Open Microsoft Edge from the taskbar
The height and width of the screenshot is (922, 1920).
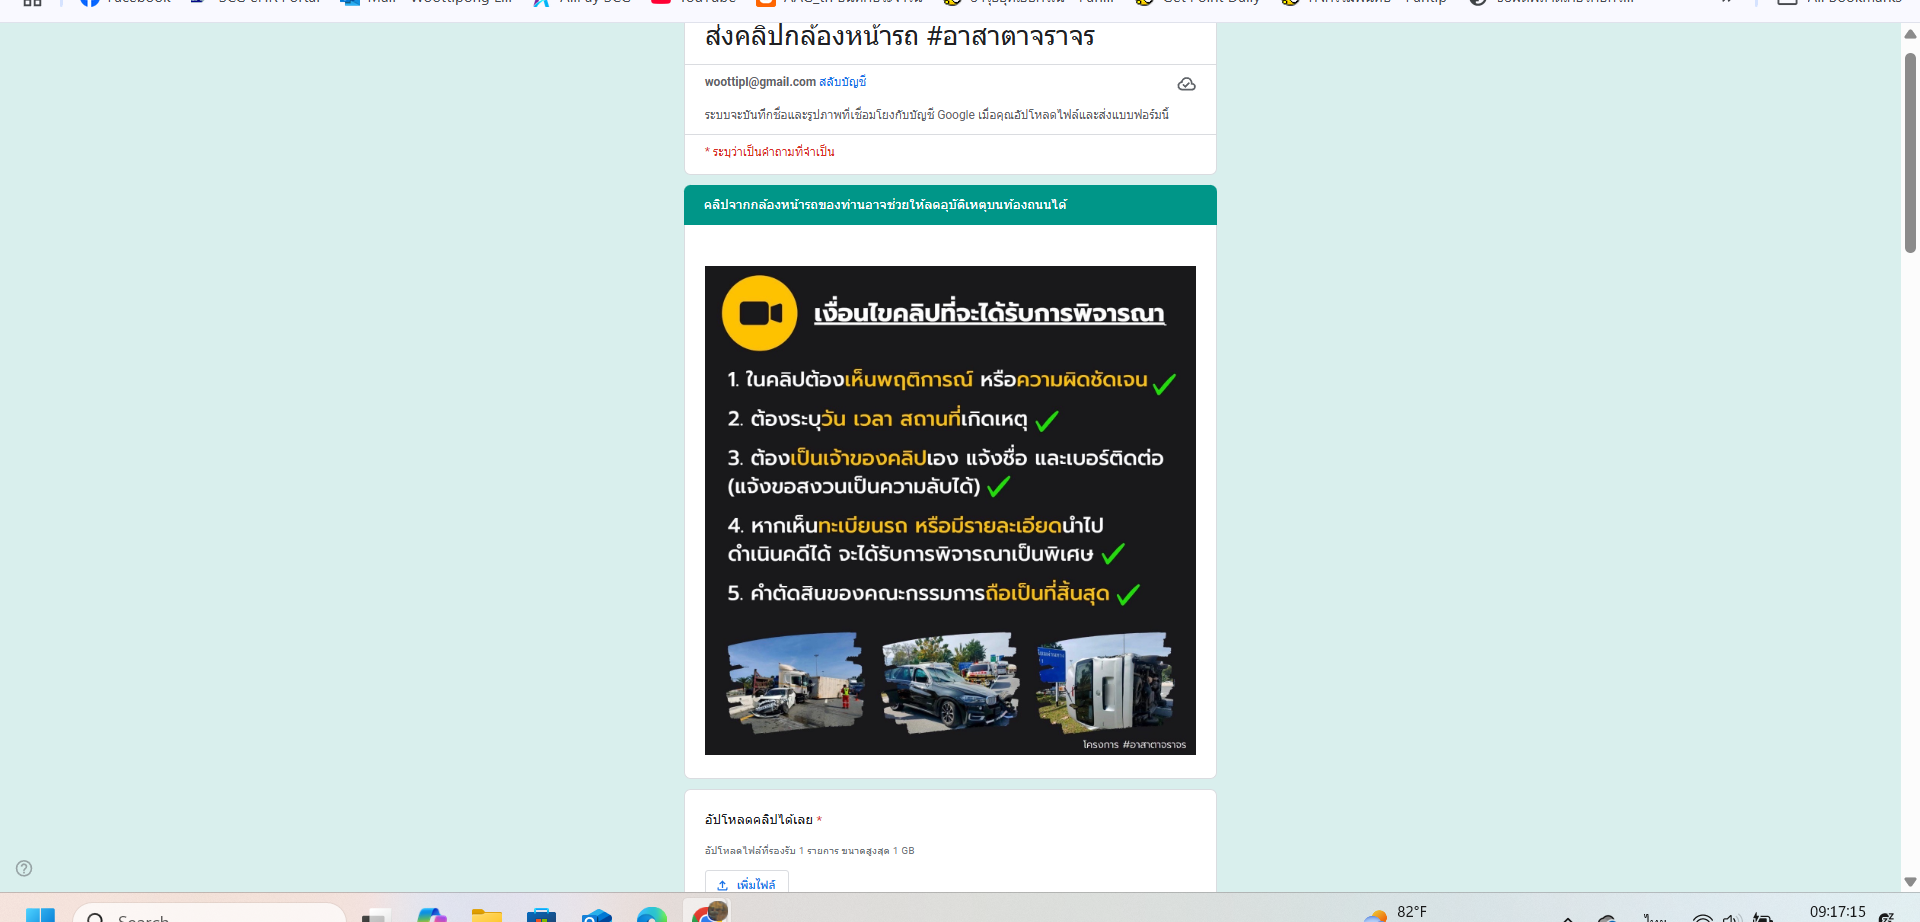651,914
